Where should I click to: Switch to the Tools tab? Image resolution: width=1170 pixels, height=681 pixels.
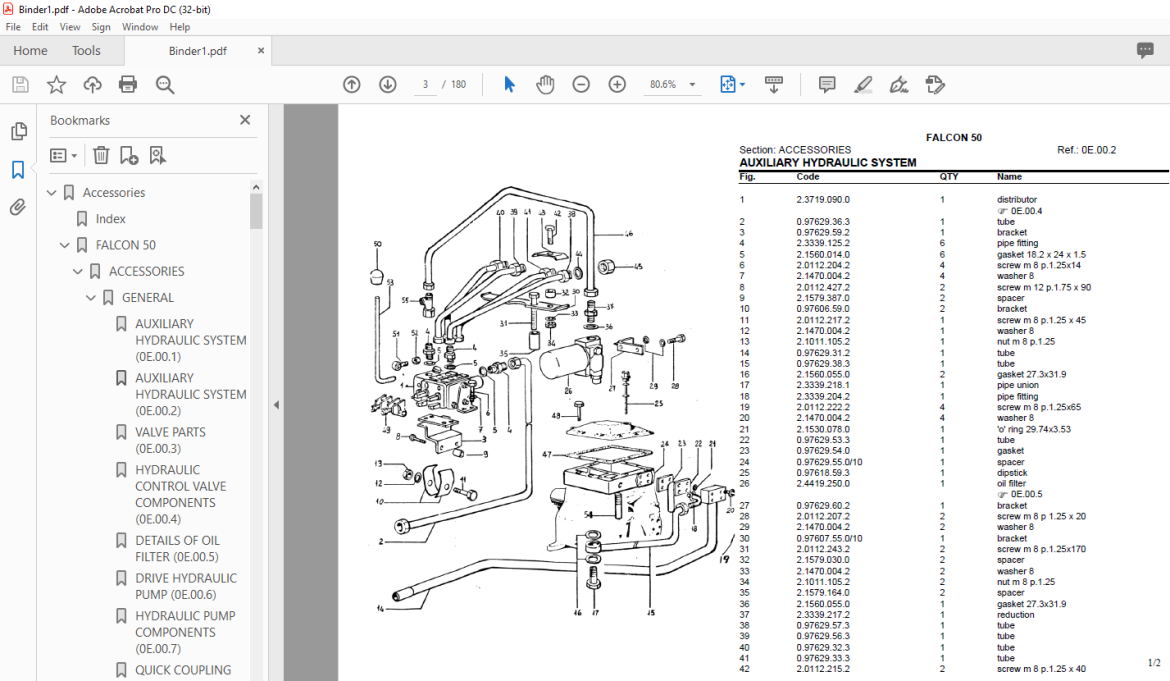[x=86, y=50]
